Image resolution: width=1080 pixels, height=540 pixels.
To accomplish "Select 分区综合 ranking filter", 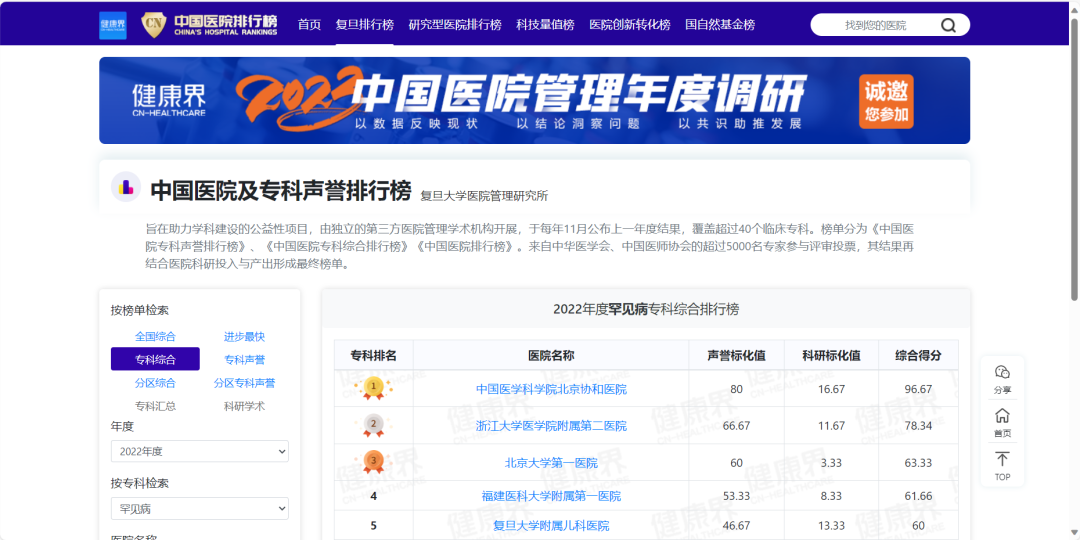I will (x=155, y=383).
